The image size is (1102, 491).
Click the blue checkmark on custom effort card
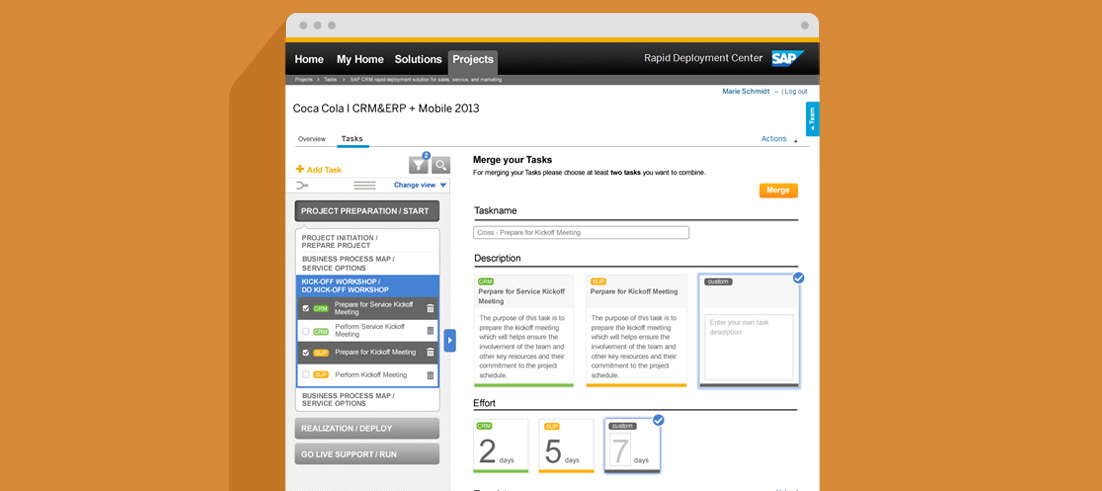(x=659, y=421)
